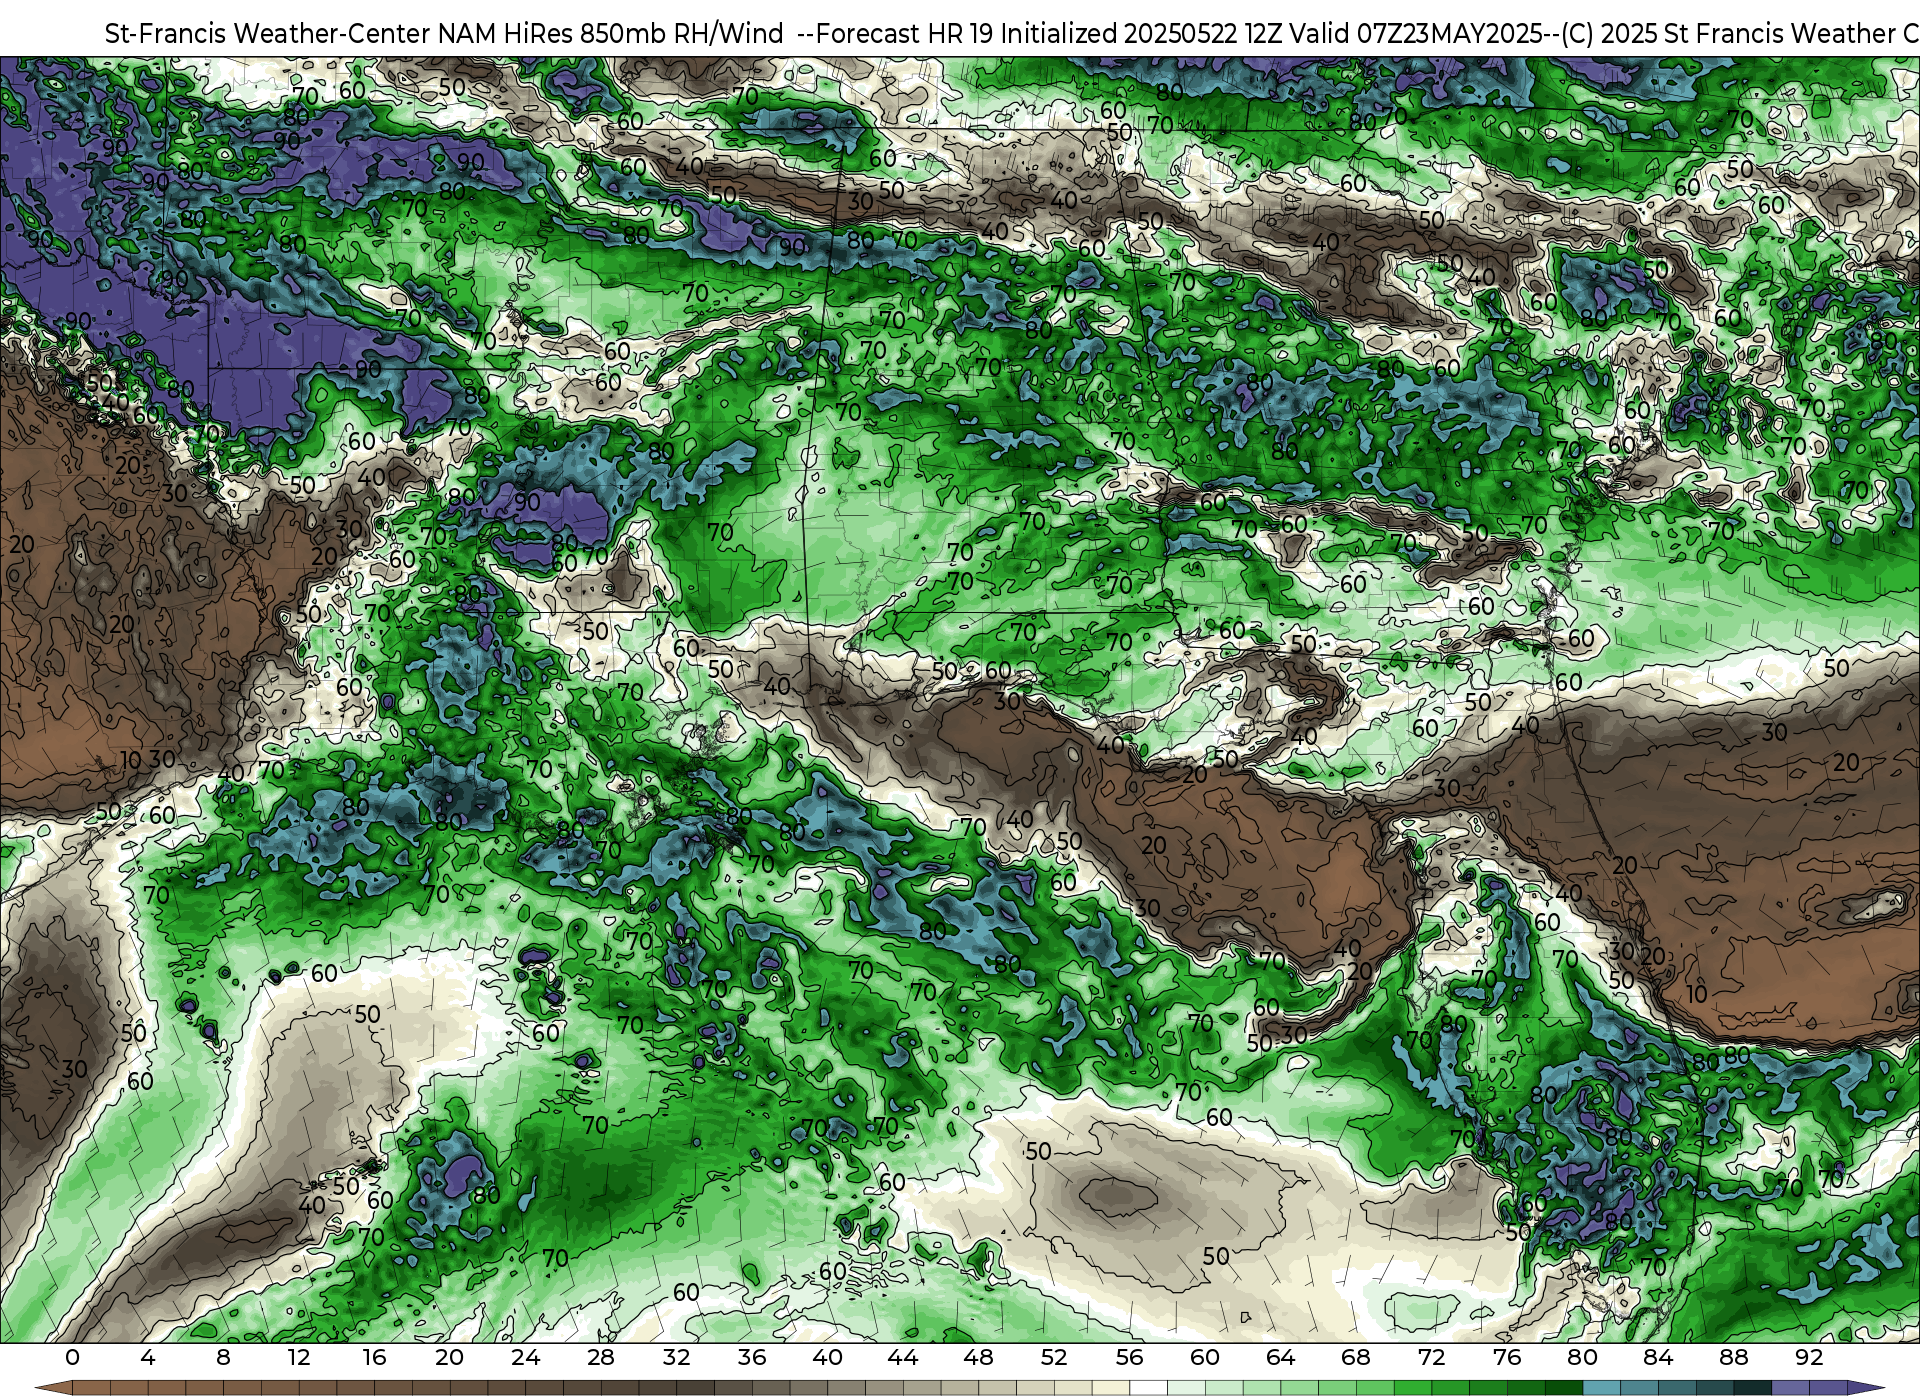Click the colorbar label '68'
1920x1400 pixels.
coord(1356,1357)
